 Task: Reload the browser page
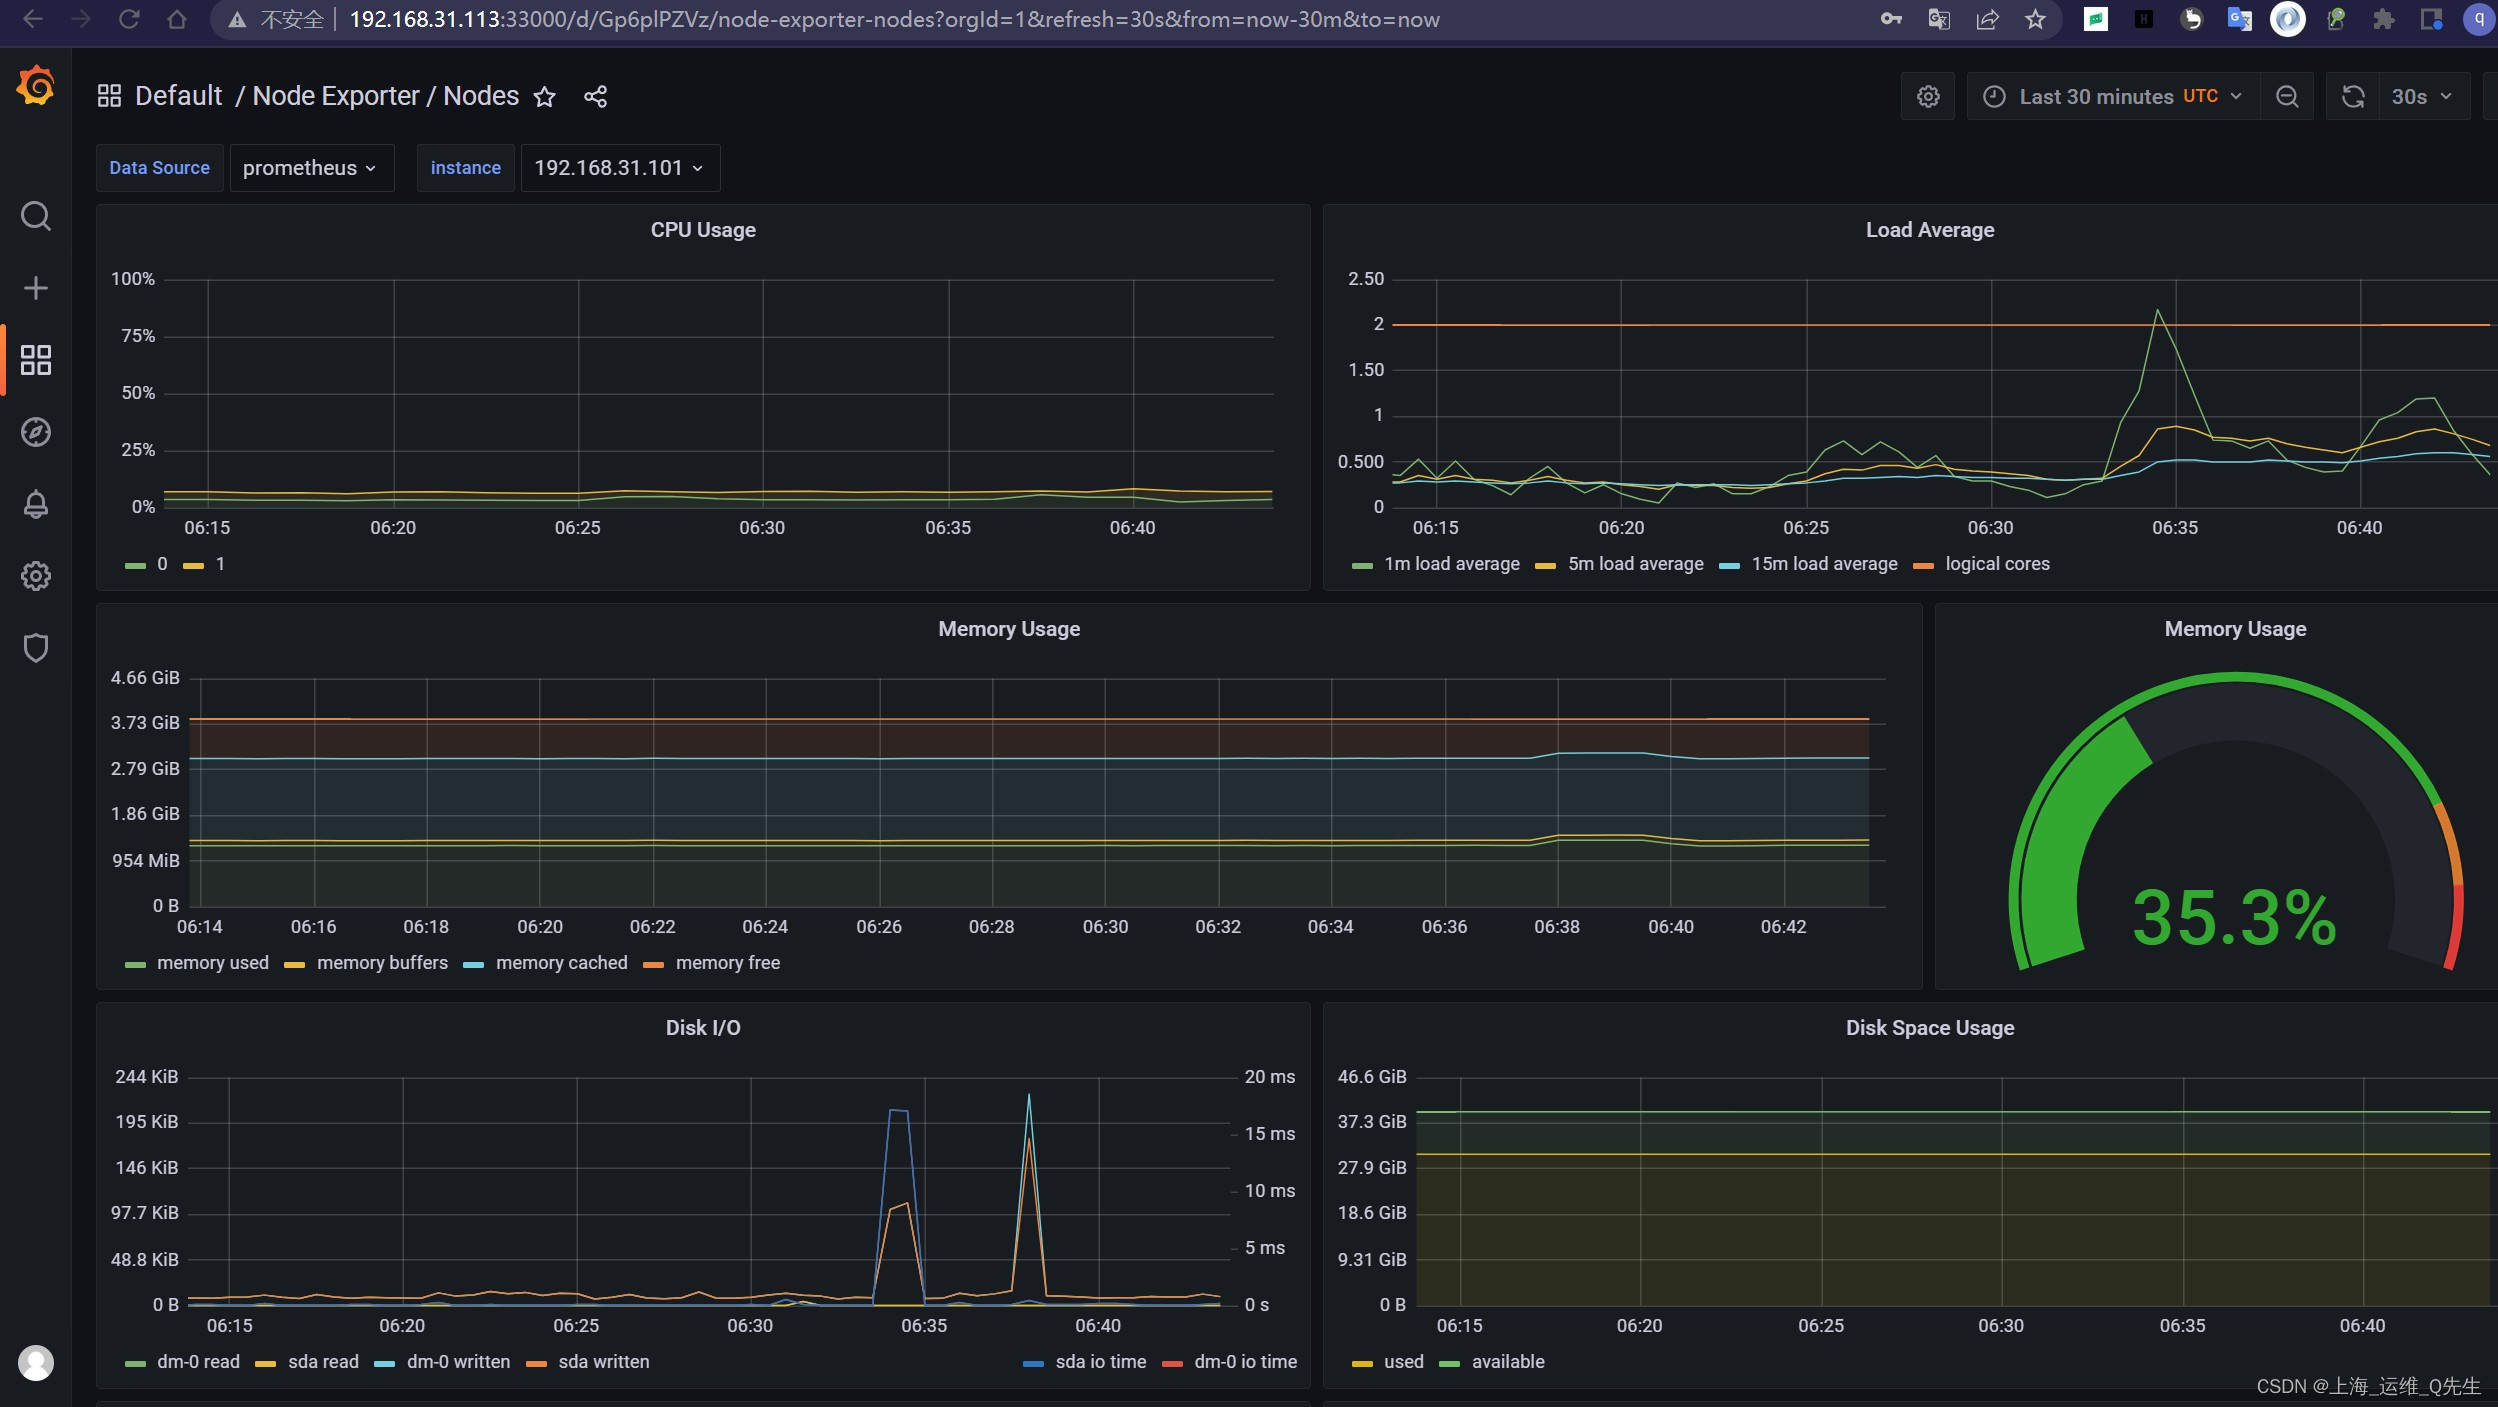pyautogui.click(x=129, y=19)
